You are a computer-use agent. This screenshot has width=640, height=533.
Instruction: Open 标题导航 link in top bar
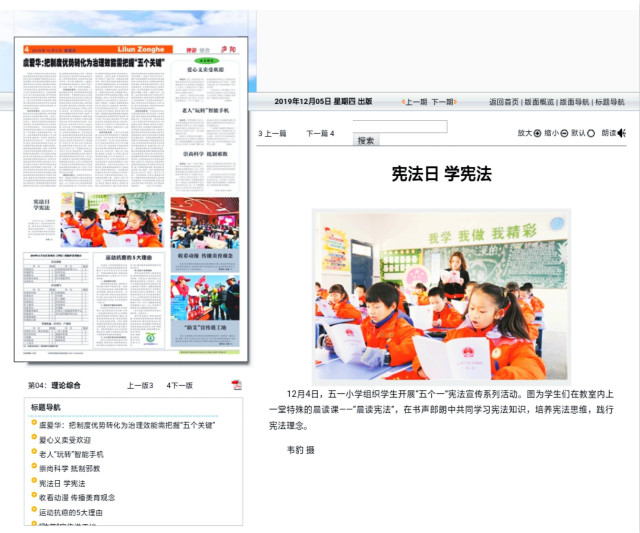tap(609, 102)
